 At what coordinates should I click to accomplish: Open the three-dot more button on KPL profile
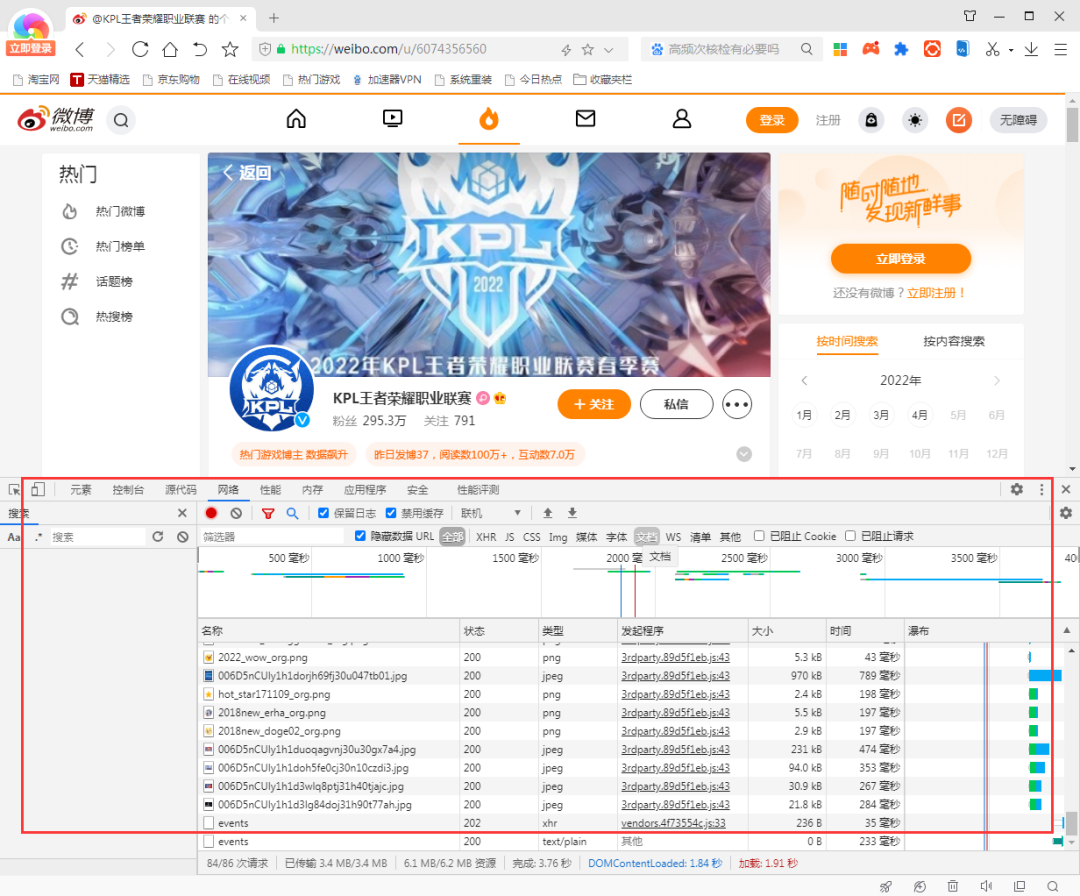click(737, 404)
